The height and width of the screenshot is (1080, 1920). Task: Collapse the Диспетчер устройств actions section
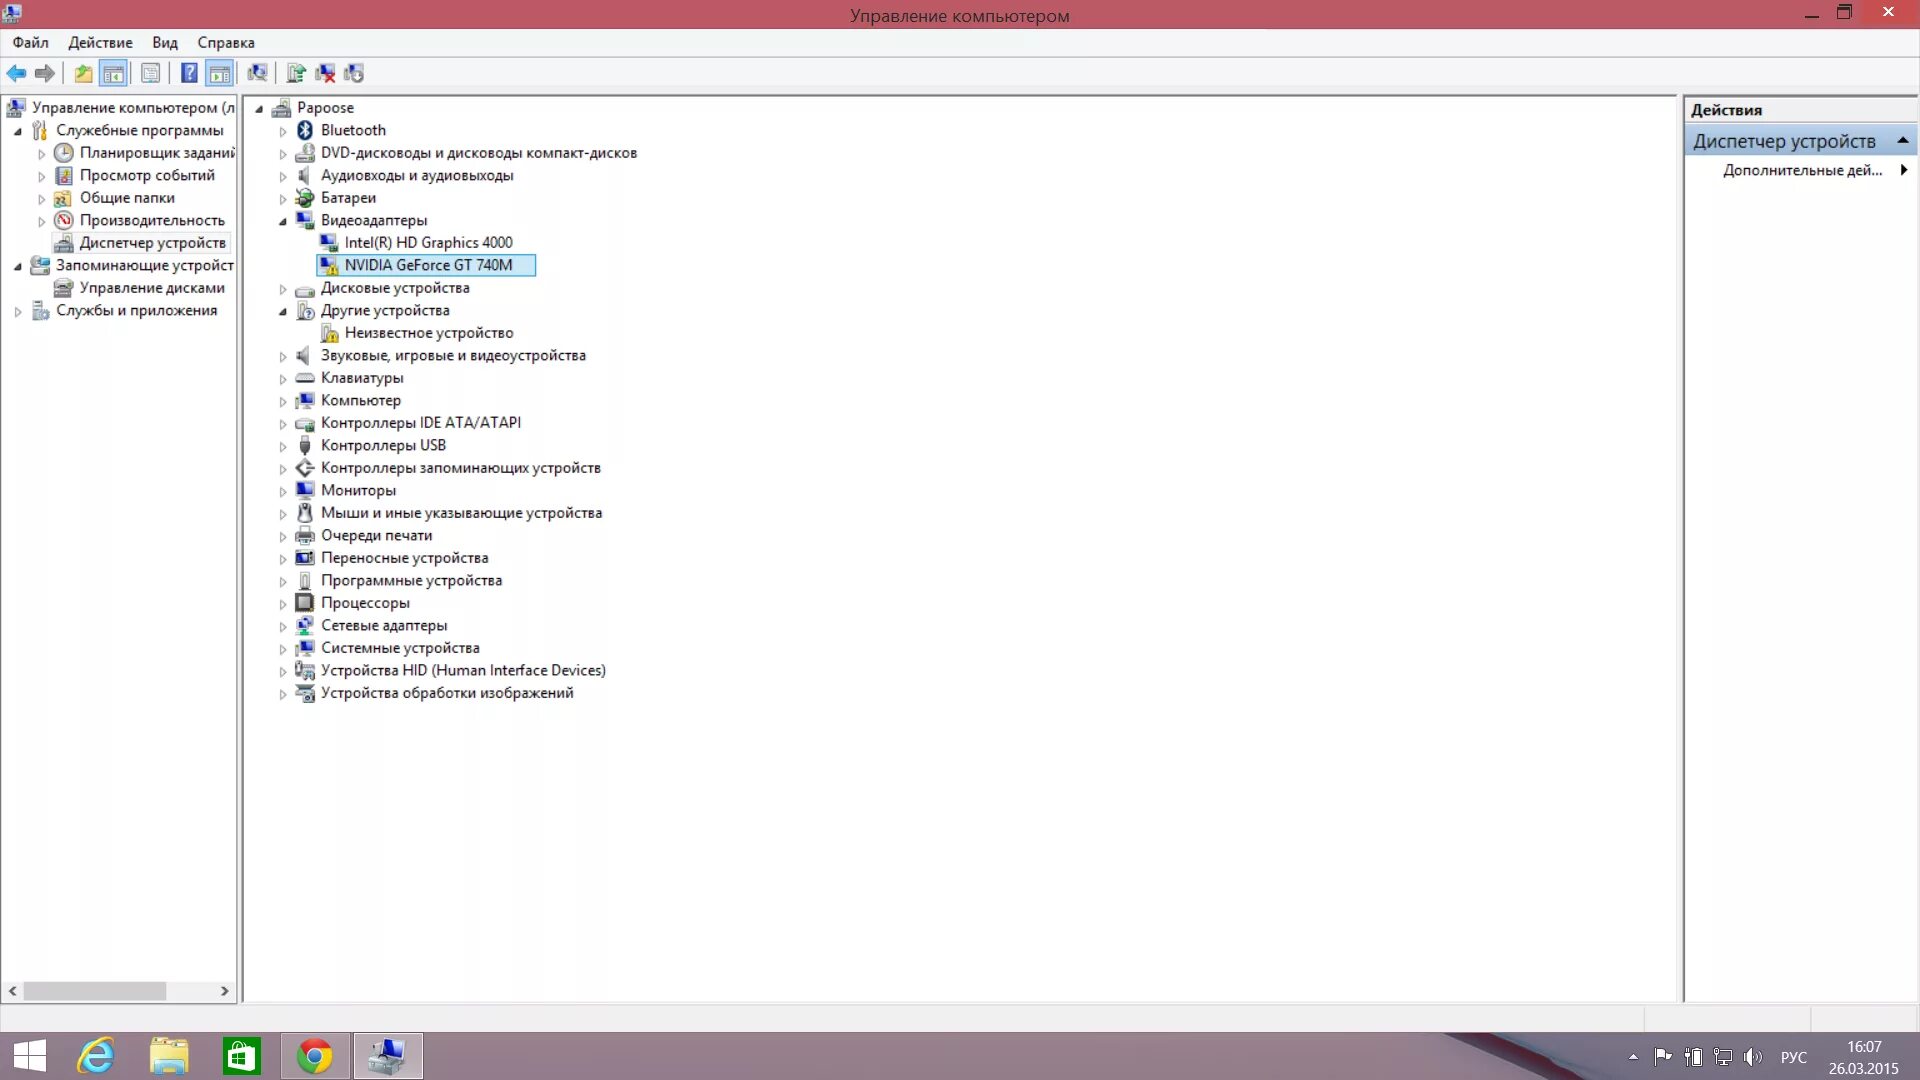[1902, 141]
